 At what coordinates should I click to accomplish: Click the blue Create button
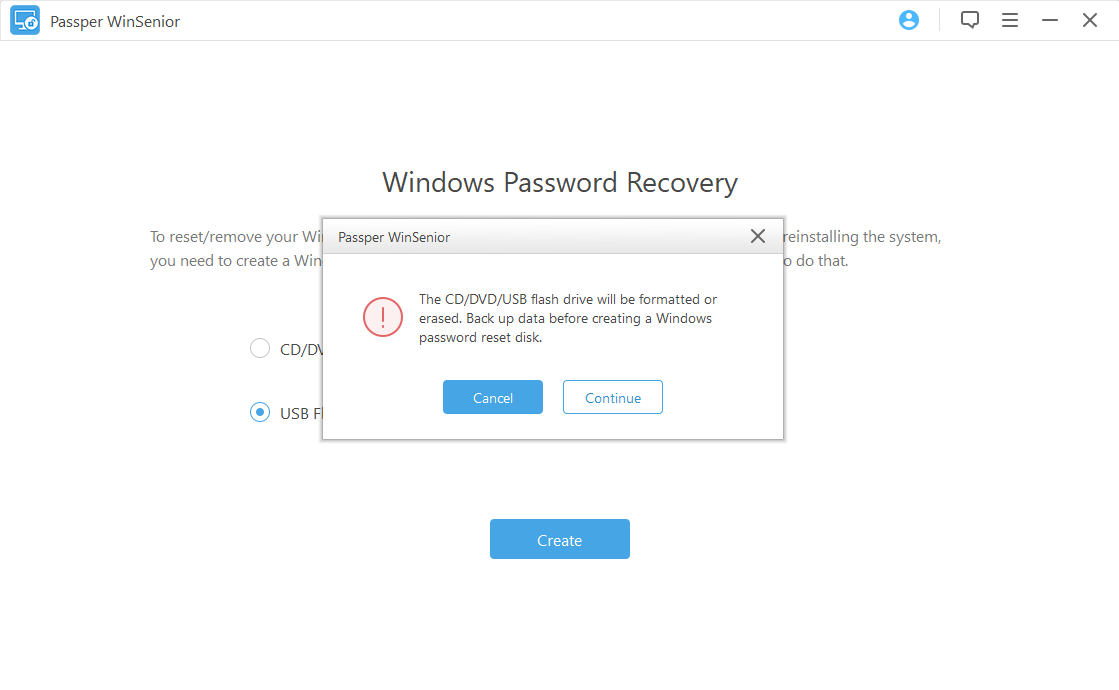click(x=559, y=539)
